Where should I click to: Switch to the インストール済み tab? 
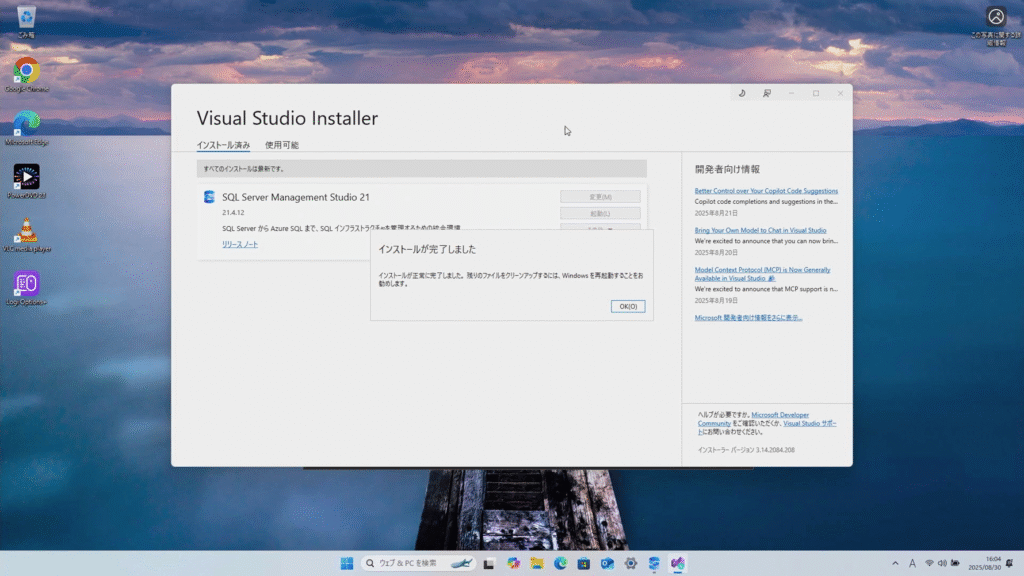pyautogui.click(x=223, y=145)
